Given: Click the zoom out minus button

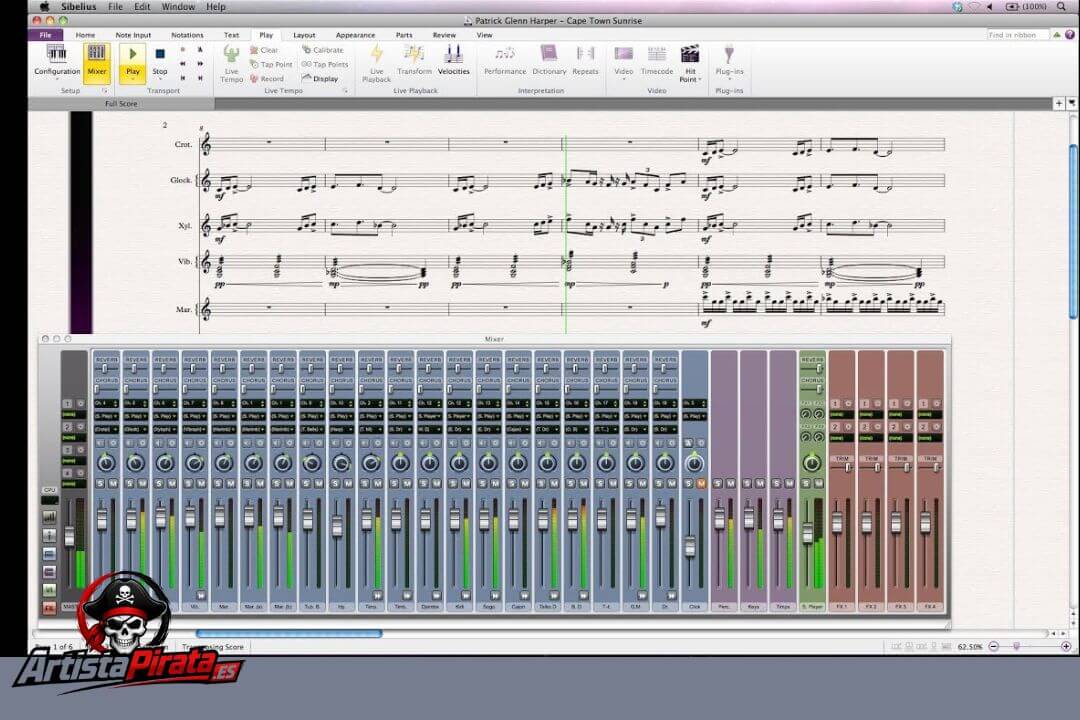Looking at the screenshot, I should pos(994,646).
